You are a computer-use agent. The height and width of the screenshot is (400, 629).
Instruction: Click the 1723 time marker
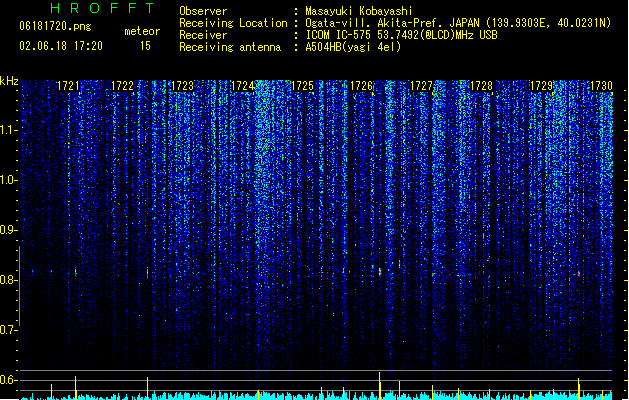pos(183,86)
